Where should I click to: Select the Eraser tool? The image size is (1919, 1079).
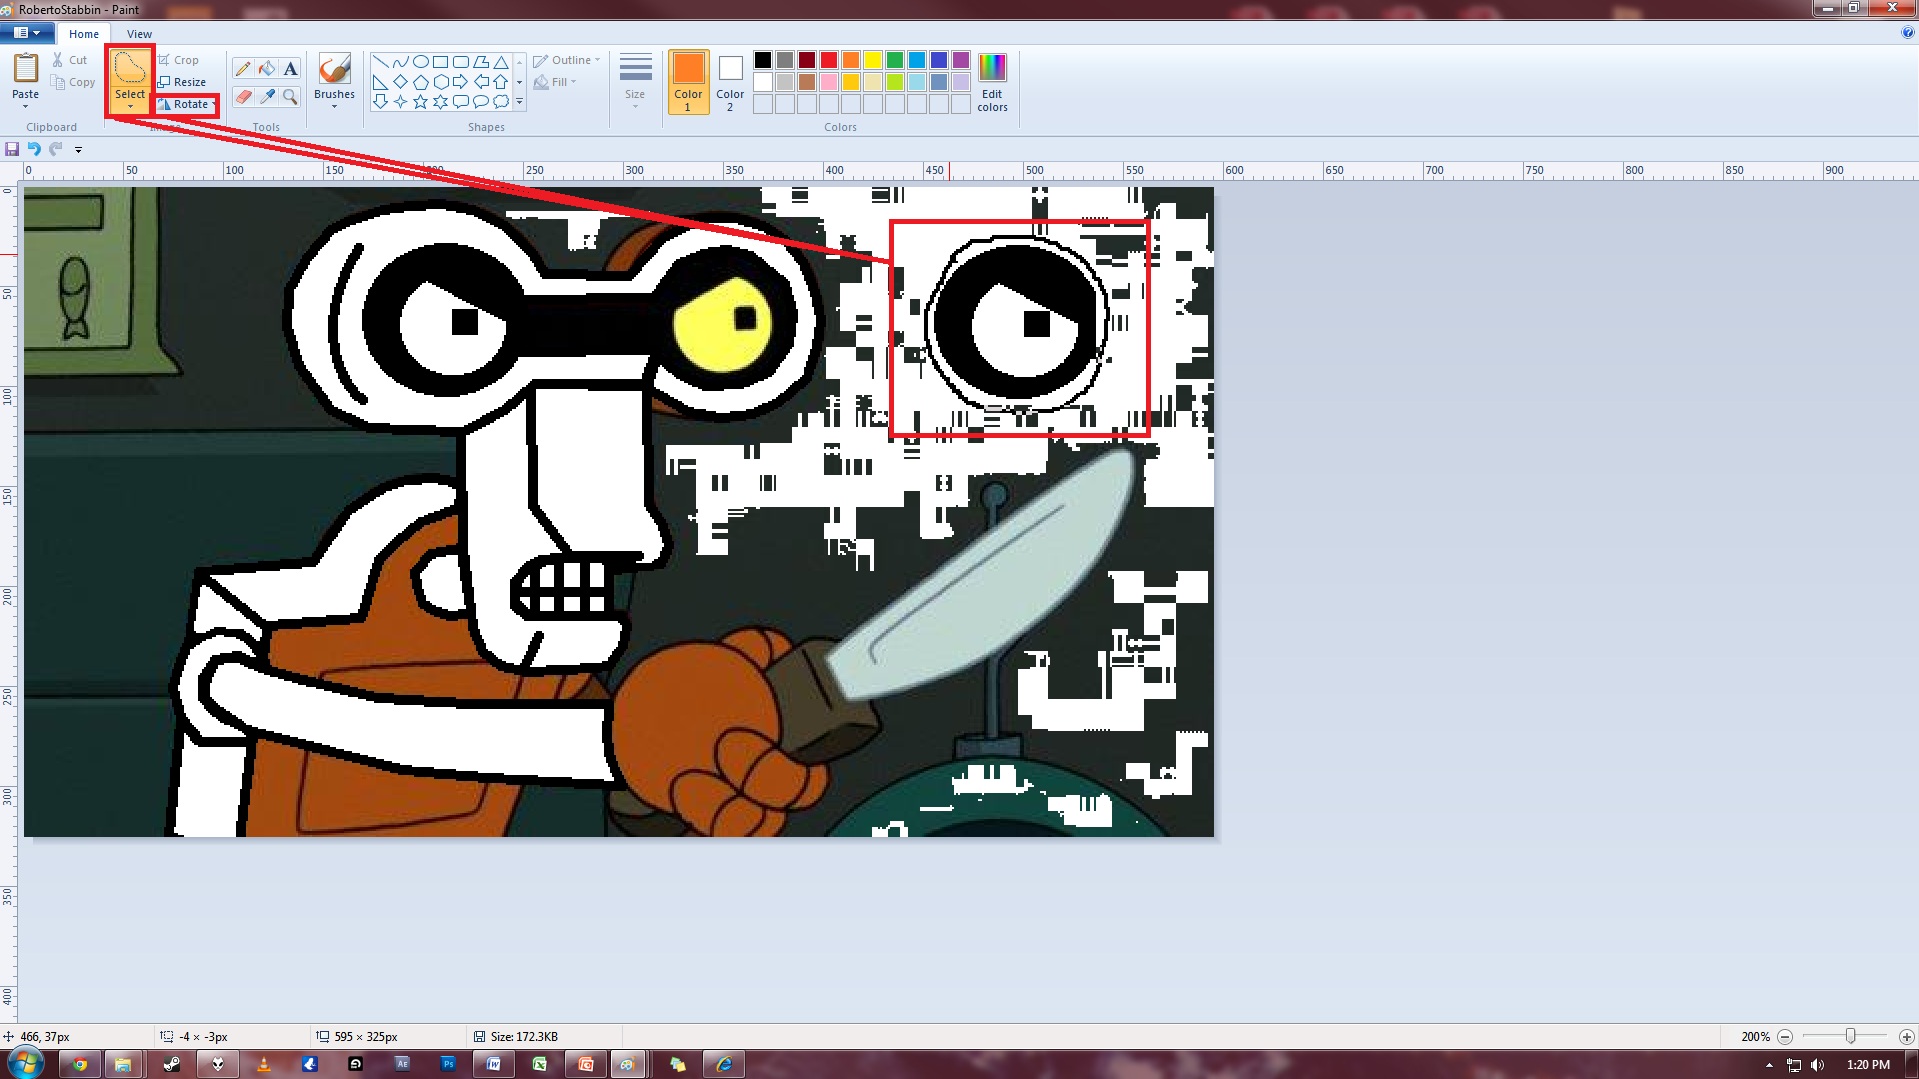pos(242,97)
